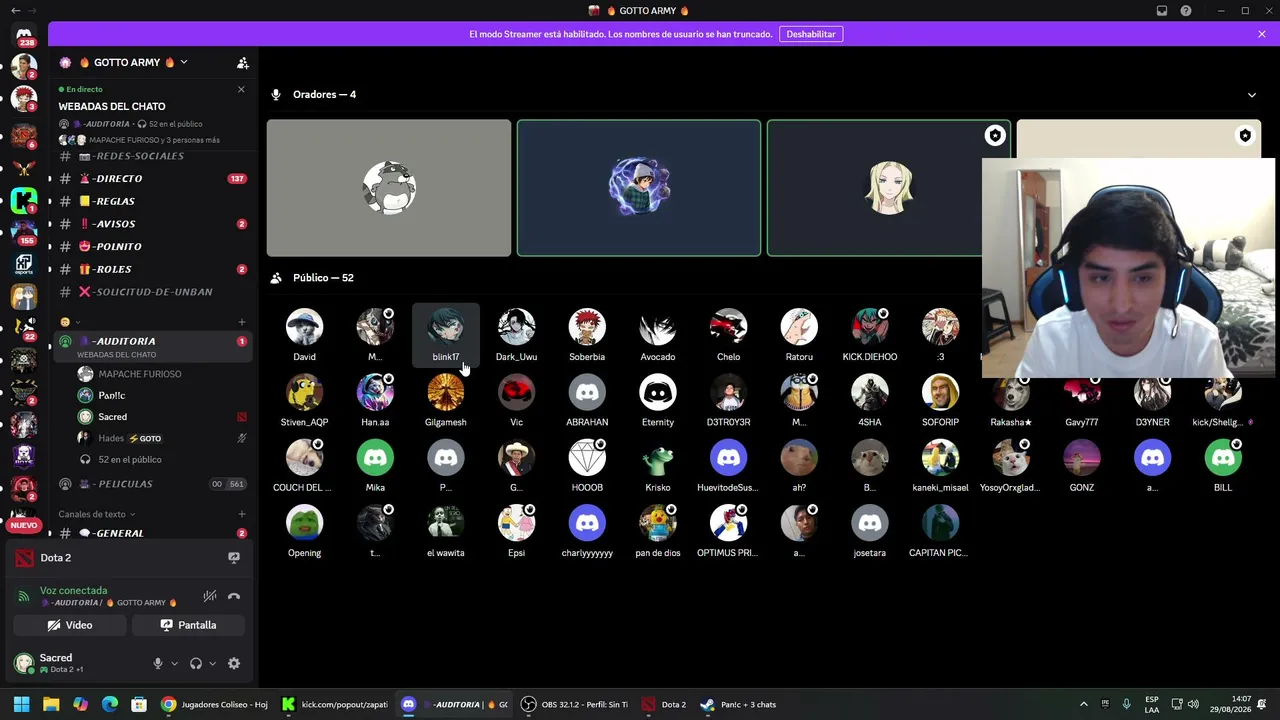
Task: Open audience member HOOOB's avatar
Action: pos(587,458)
